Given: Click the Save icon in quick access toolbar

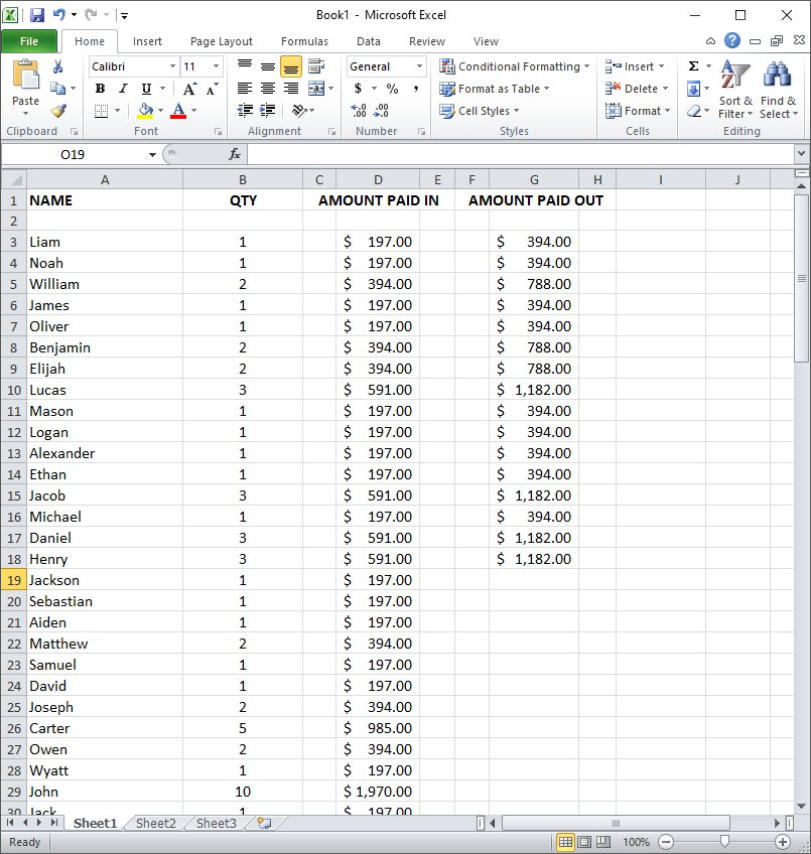Looking at the screenshot, I should (37, 15).
